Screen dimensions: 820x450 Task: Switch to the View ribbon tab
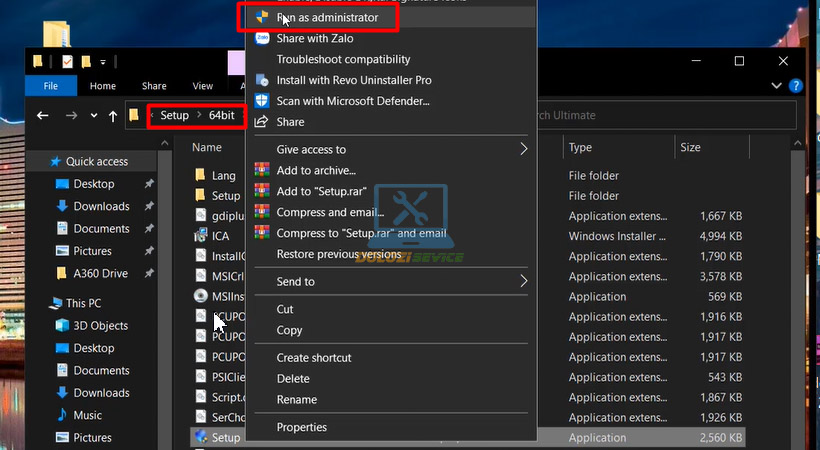tap(202, 86)
